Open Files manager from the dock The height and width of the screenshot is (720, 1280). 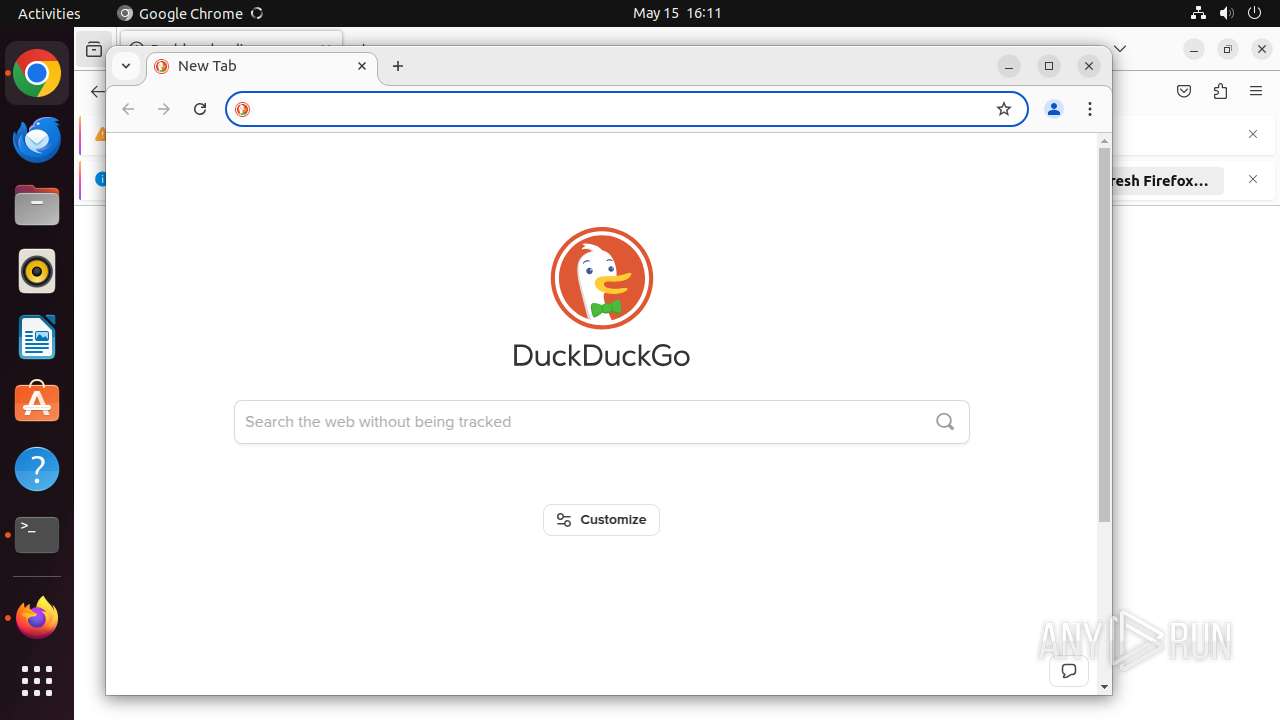click(x=37, y=205)
